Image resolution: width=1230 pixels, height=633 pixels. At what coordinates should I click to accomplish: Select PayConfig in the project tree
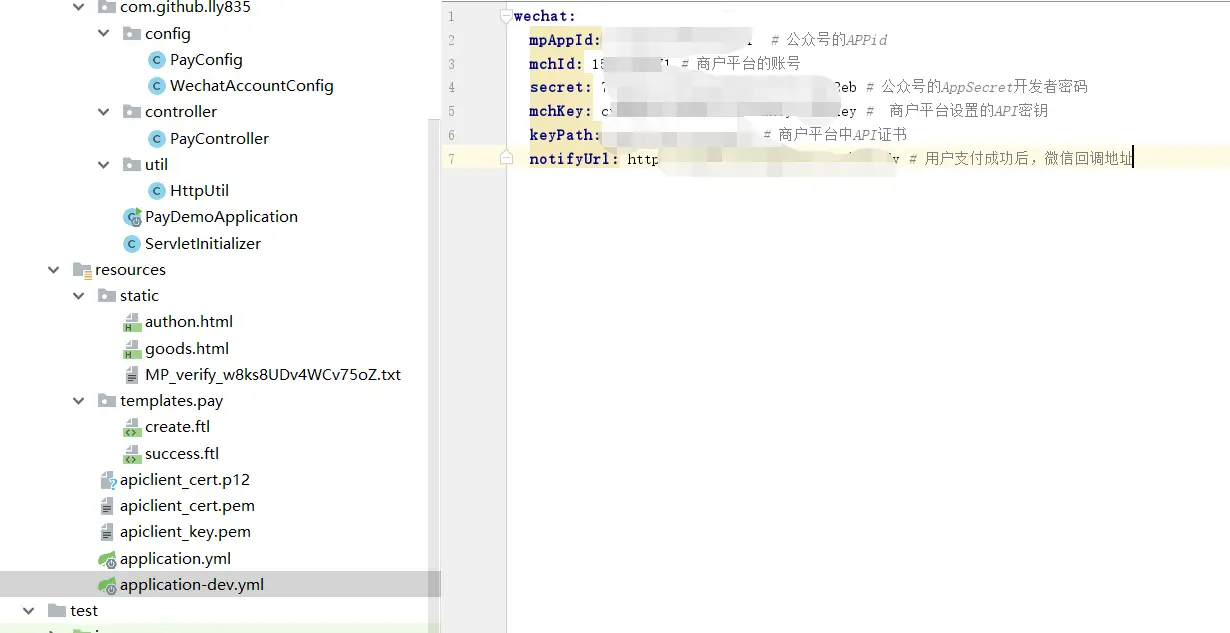[x=206, y=60]
